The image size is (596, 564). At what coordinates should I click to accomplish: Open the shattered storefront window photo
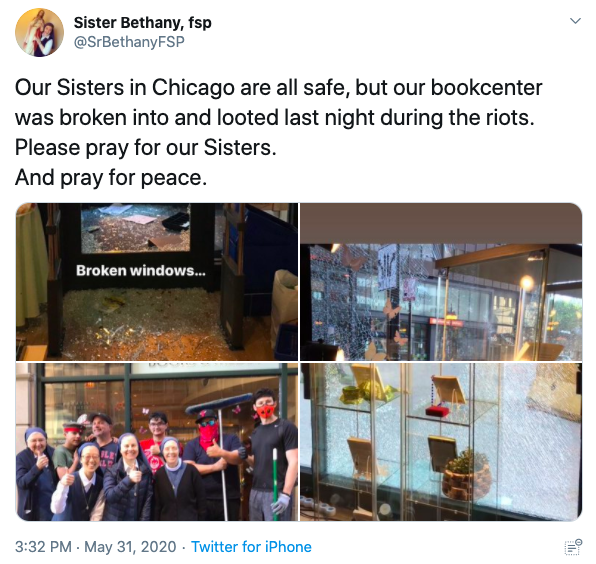click(441, 282)
